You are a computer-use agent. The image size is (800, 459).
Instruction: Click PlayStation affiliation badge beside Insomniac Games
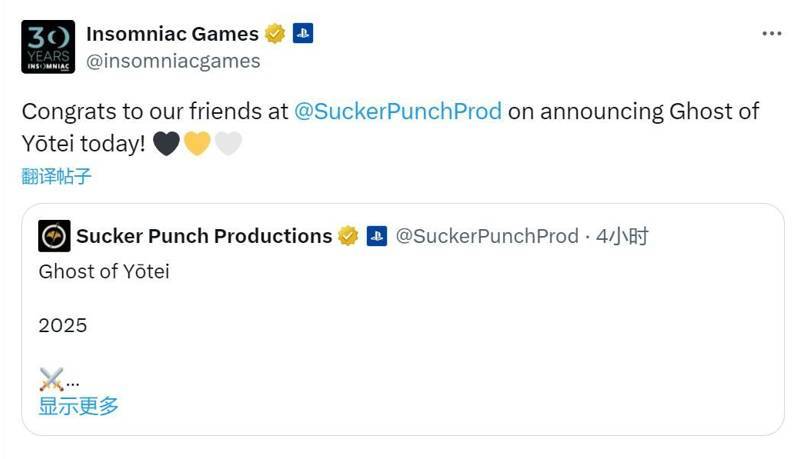[303, 33]
